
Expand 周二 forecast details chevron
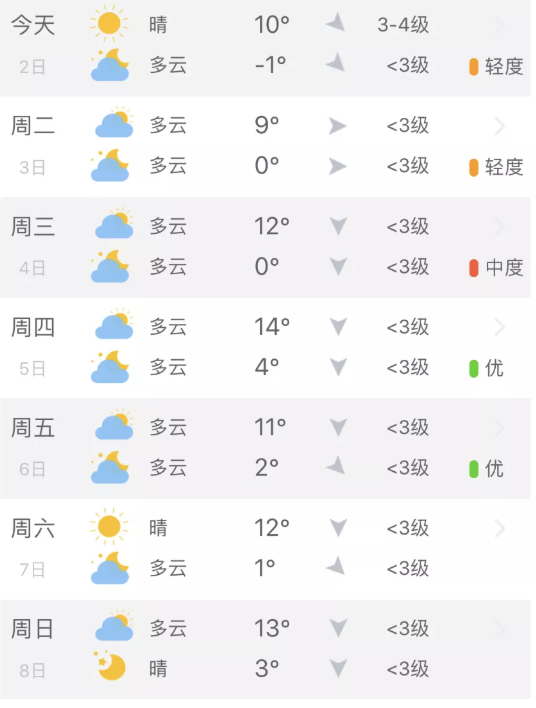pyautogui.click(x=499, y=126)
